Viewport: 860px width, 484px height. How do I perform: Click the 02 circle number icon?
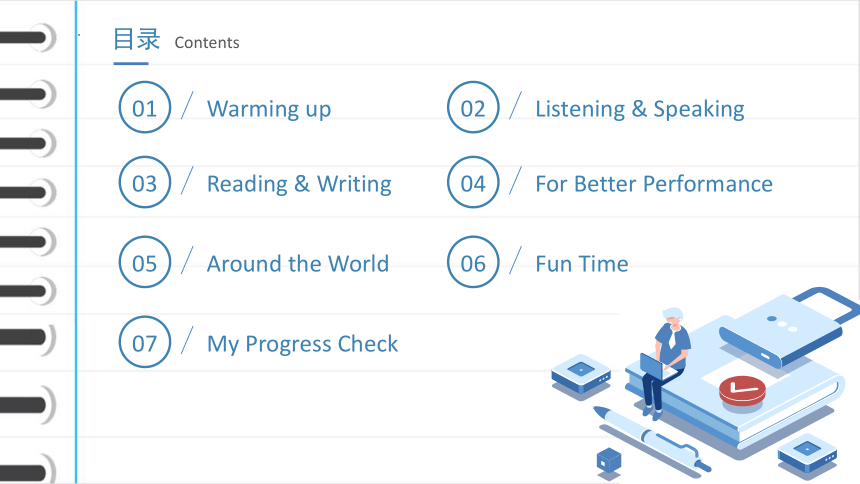click(473, 107)
